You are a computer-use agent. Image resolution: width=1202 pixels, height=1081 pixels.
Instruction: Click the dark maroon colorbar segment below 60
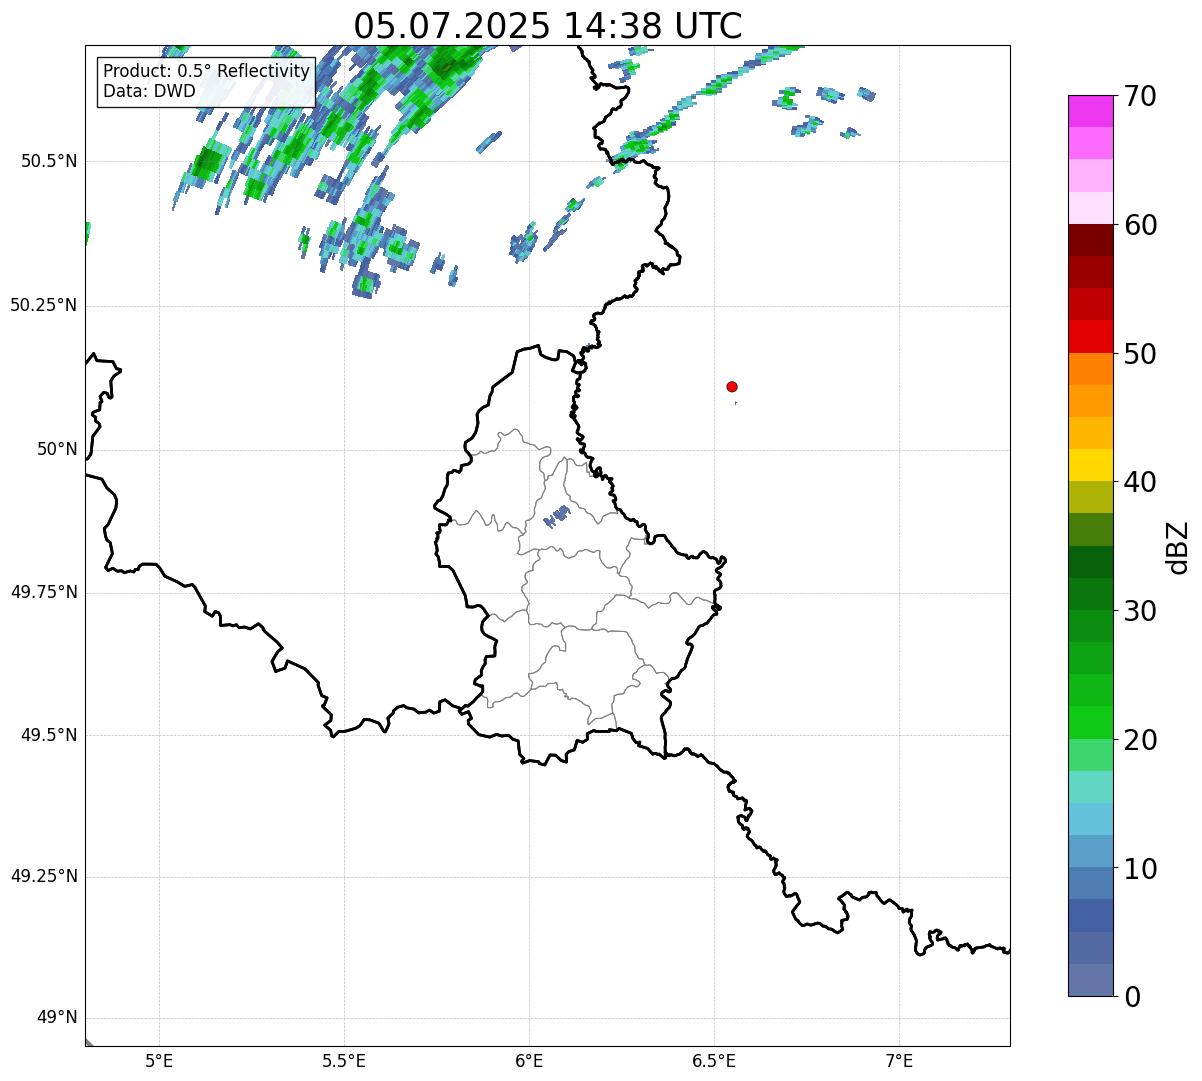coord(1090,240)
